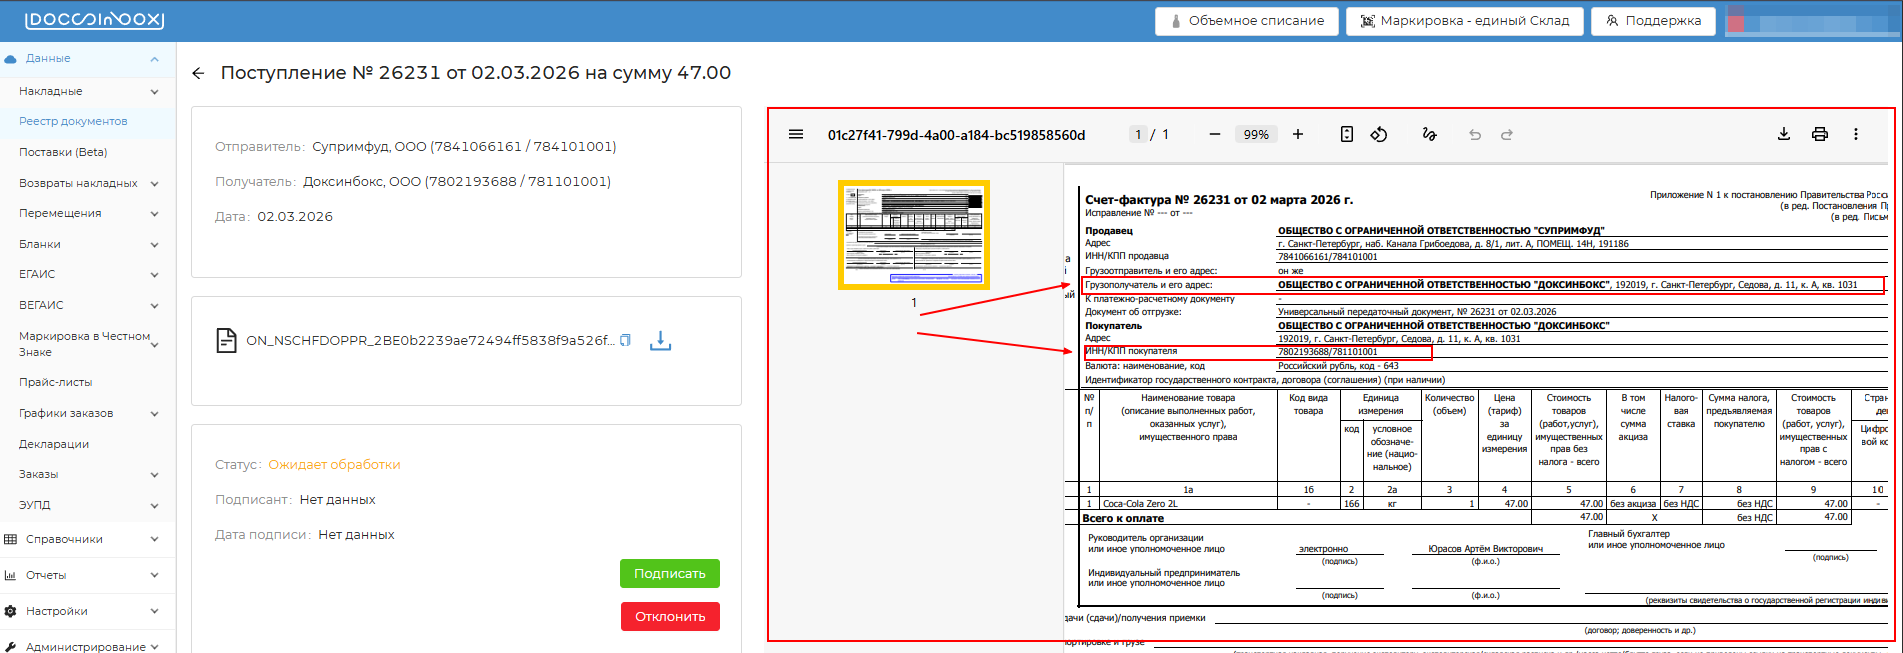Download the PDF from the viewer toolbar

coord(1783,134)
